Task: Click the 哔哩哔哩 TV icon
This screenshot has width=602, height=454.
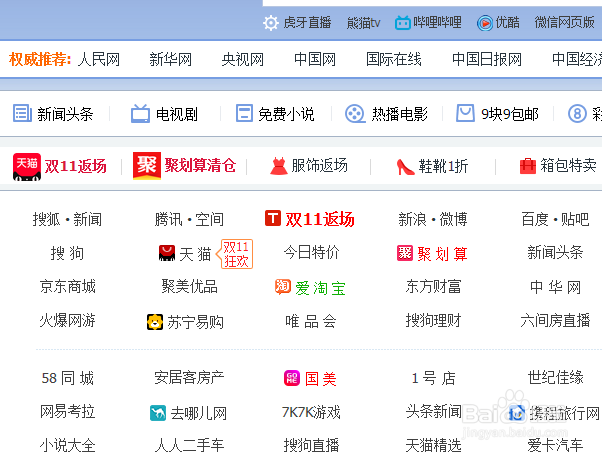Action: pyautogui.click(x=403, y=23)
